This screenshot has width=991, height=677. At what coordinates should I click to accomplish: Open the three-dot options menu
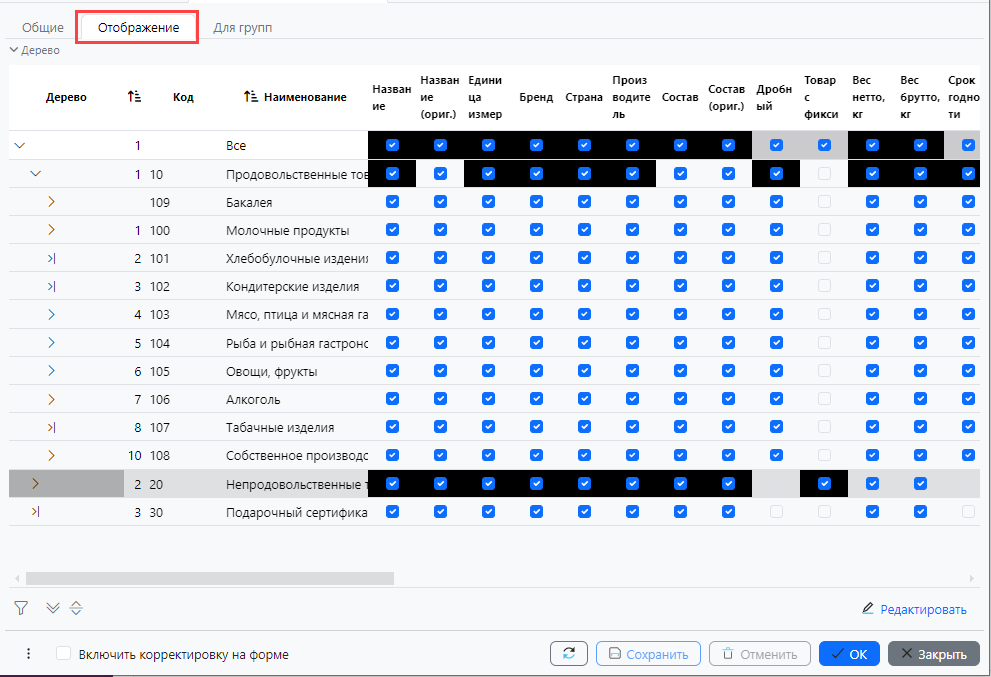[28, 654]
